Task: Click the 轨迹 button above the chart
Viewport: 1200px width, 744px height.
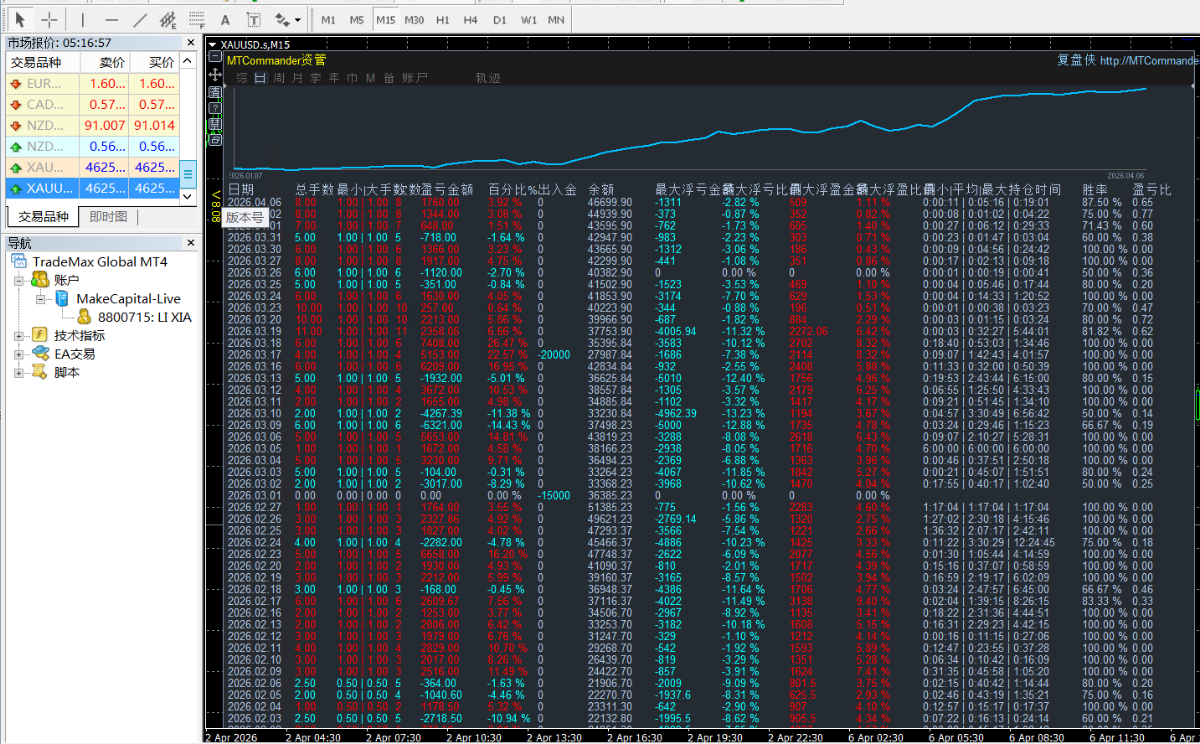Action: pos(488,78)
